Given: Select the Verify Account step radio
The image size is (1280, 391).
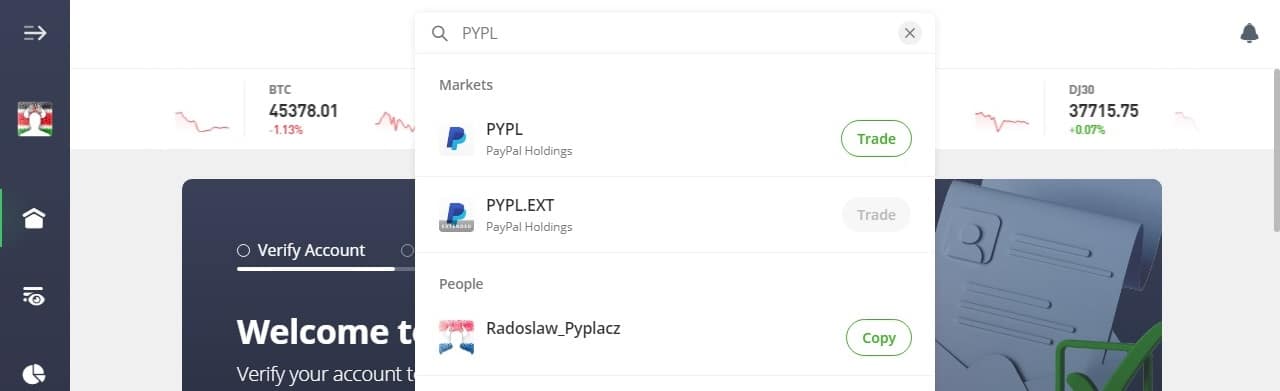Looking at the screenshot, I should coord(243,251).
